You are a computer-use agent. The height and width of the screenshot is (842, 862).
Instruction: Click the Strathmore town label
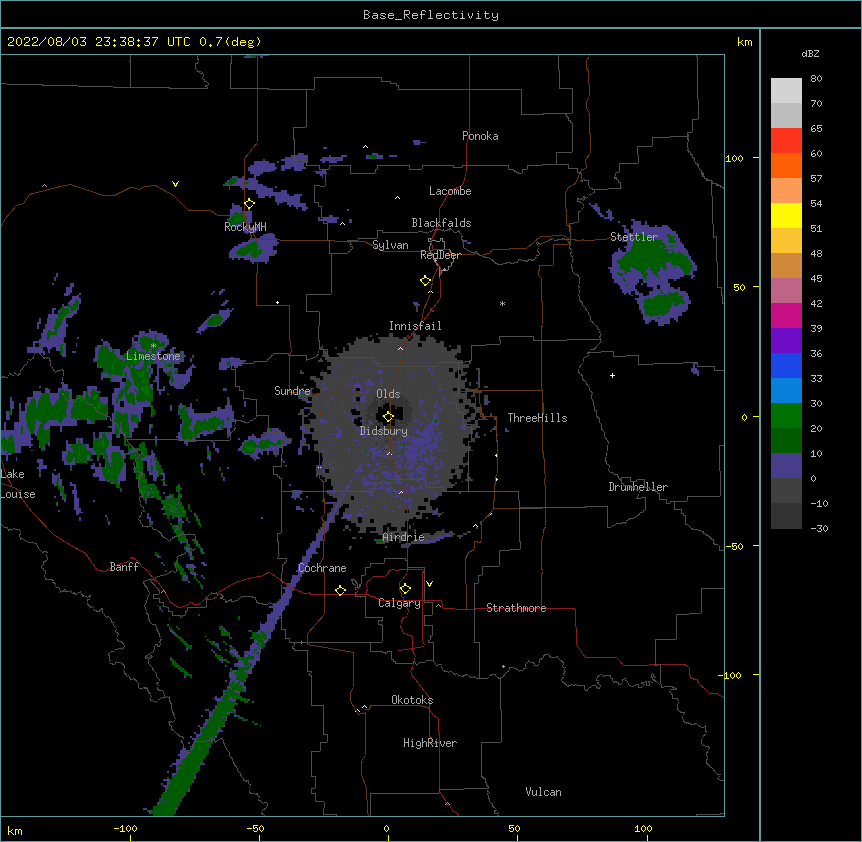click(516, 608)
